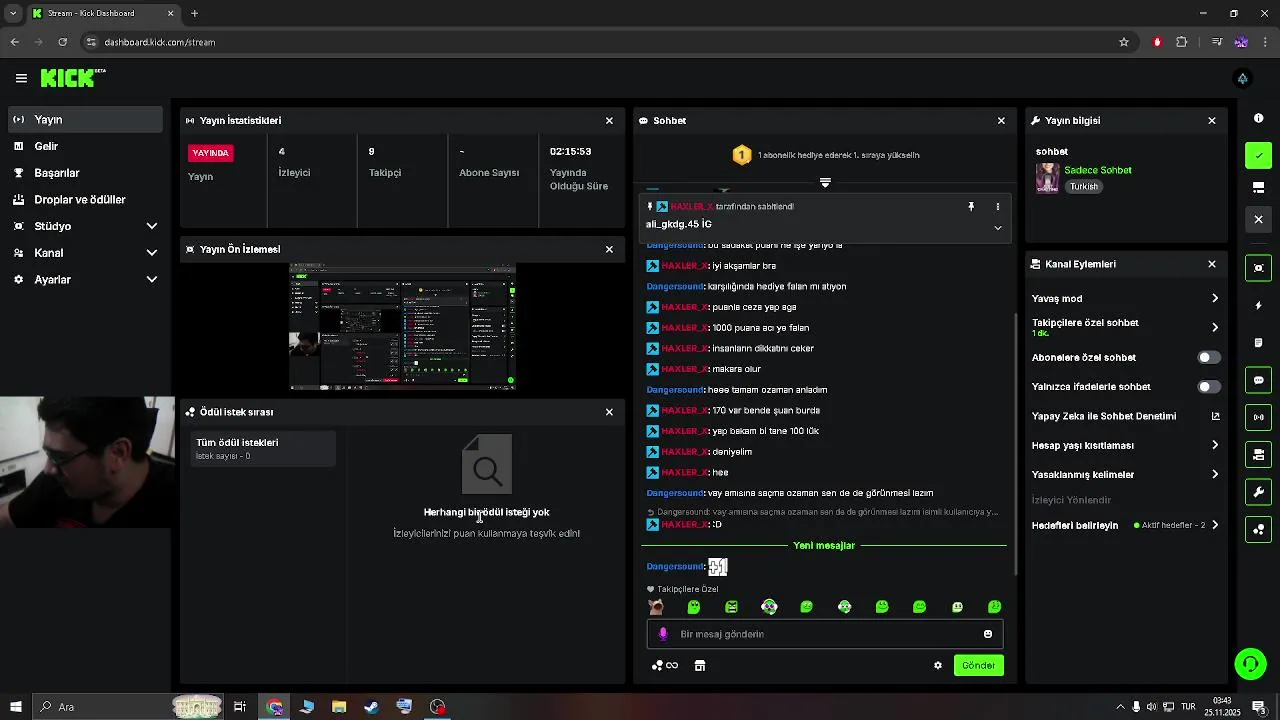Click the Kick diamond icon top right
1280x720 pixels.
1242,78
